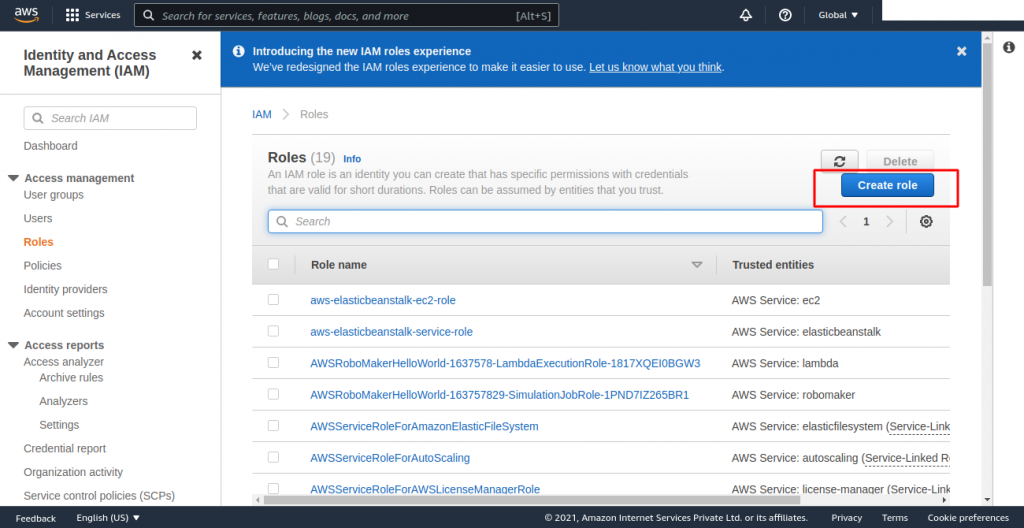Open Policies in sidebar

(x=42, y=265)
